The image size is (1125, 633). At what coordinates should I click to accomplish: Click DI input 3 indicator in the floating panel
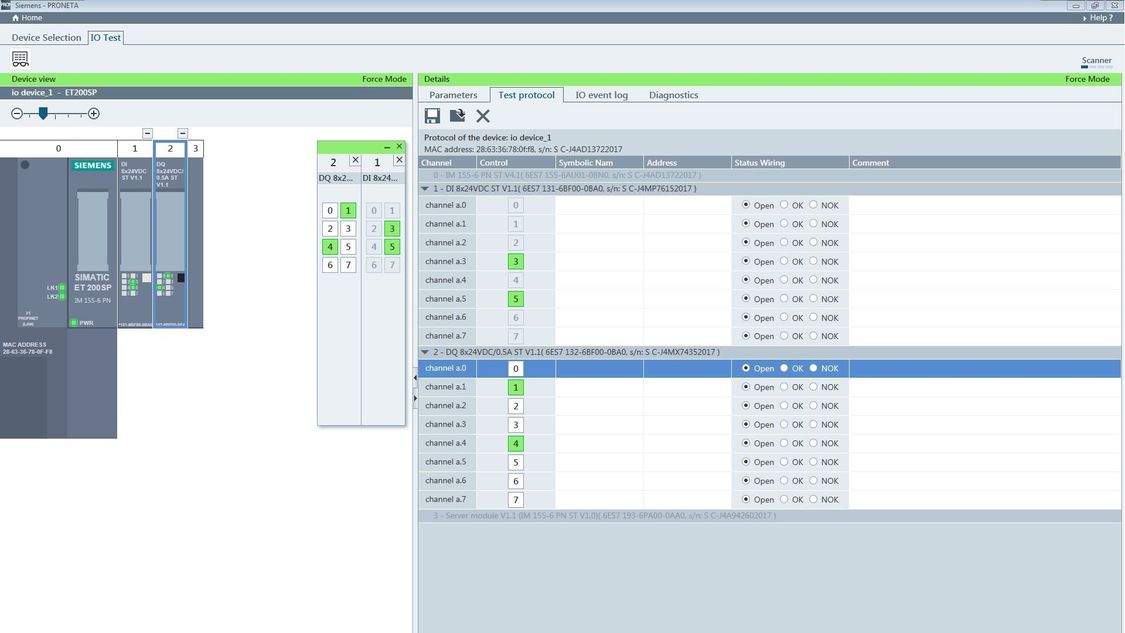[x=392, y=229]
